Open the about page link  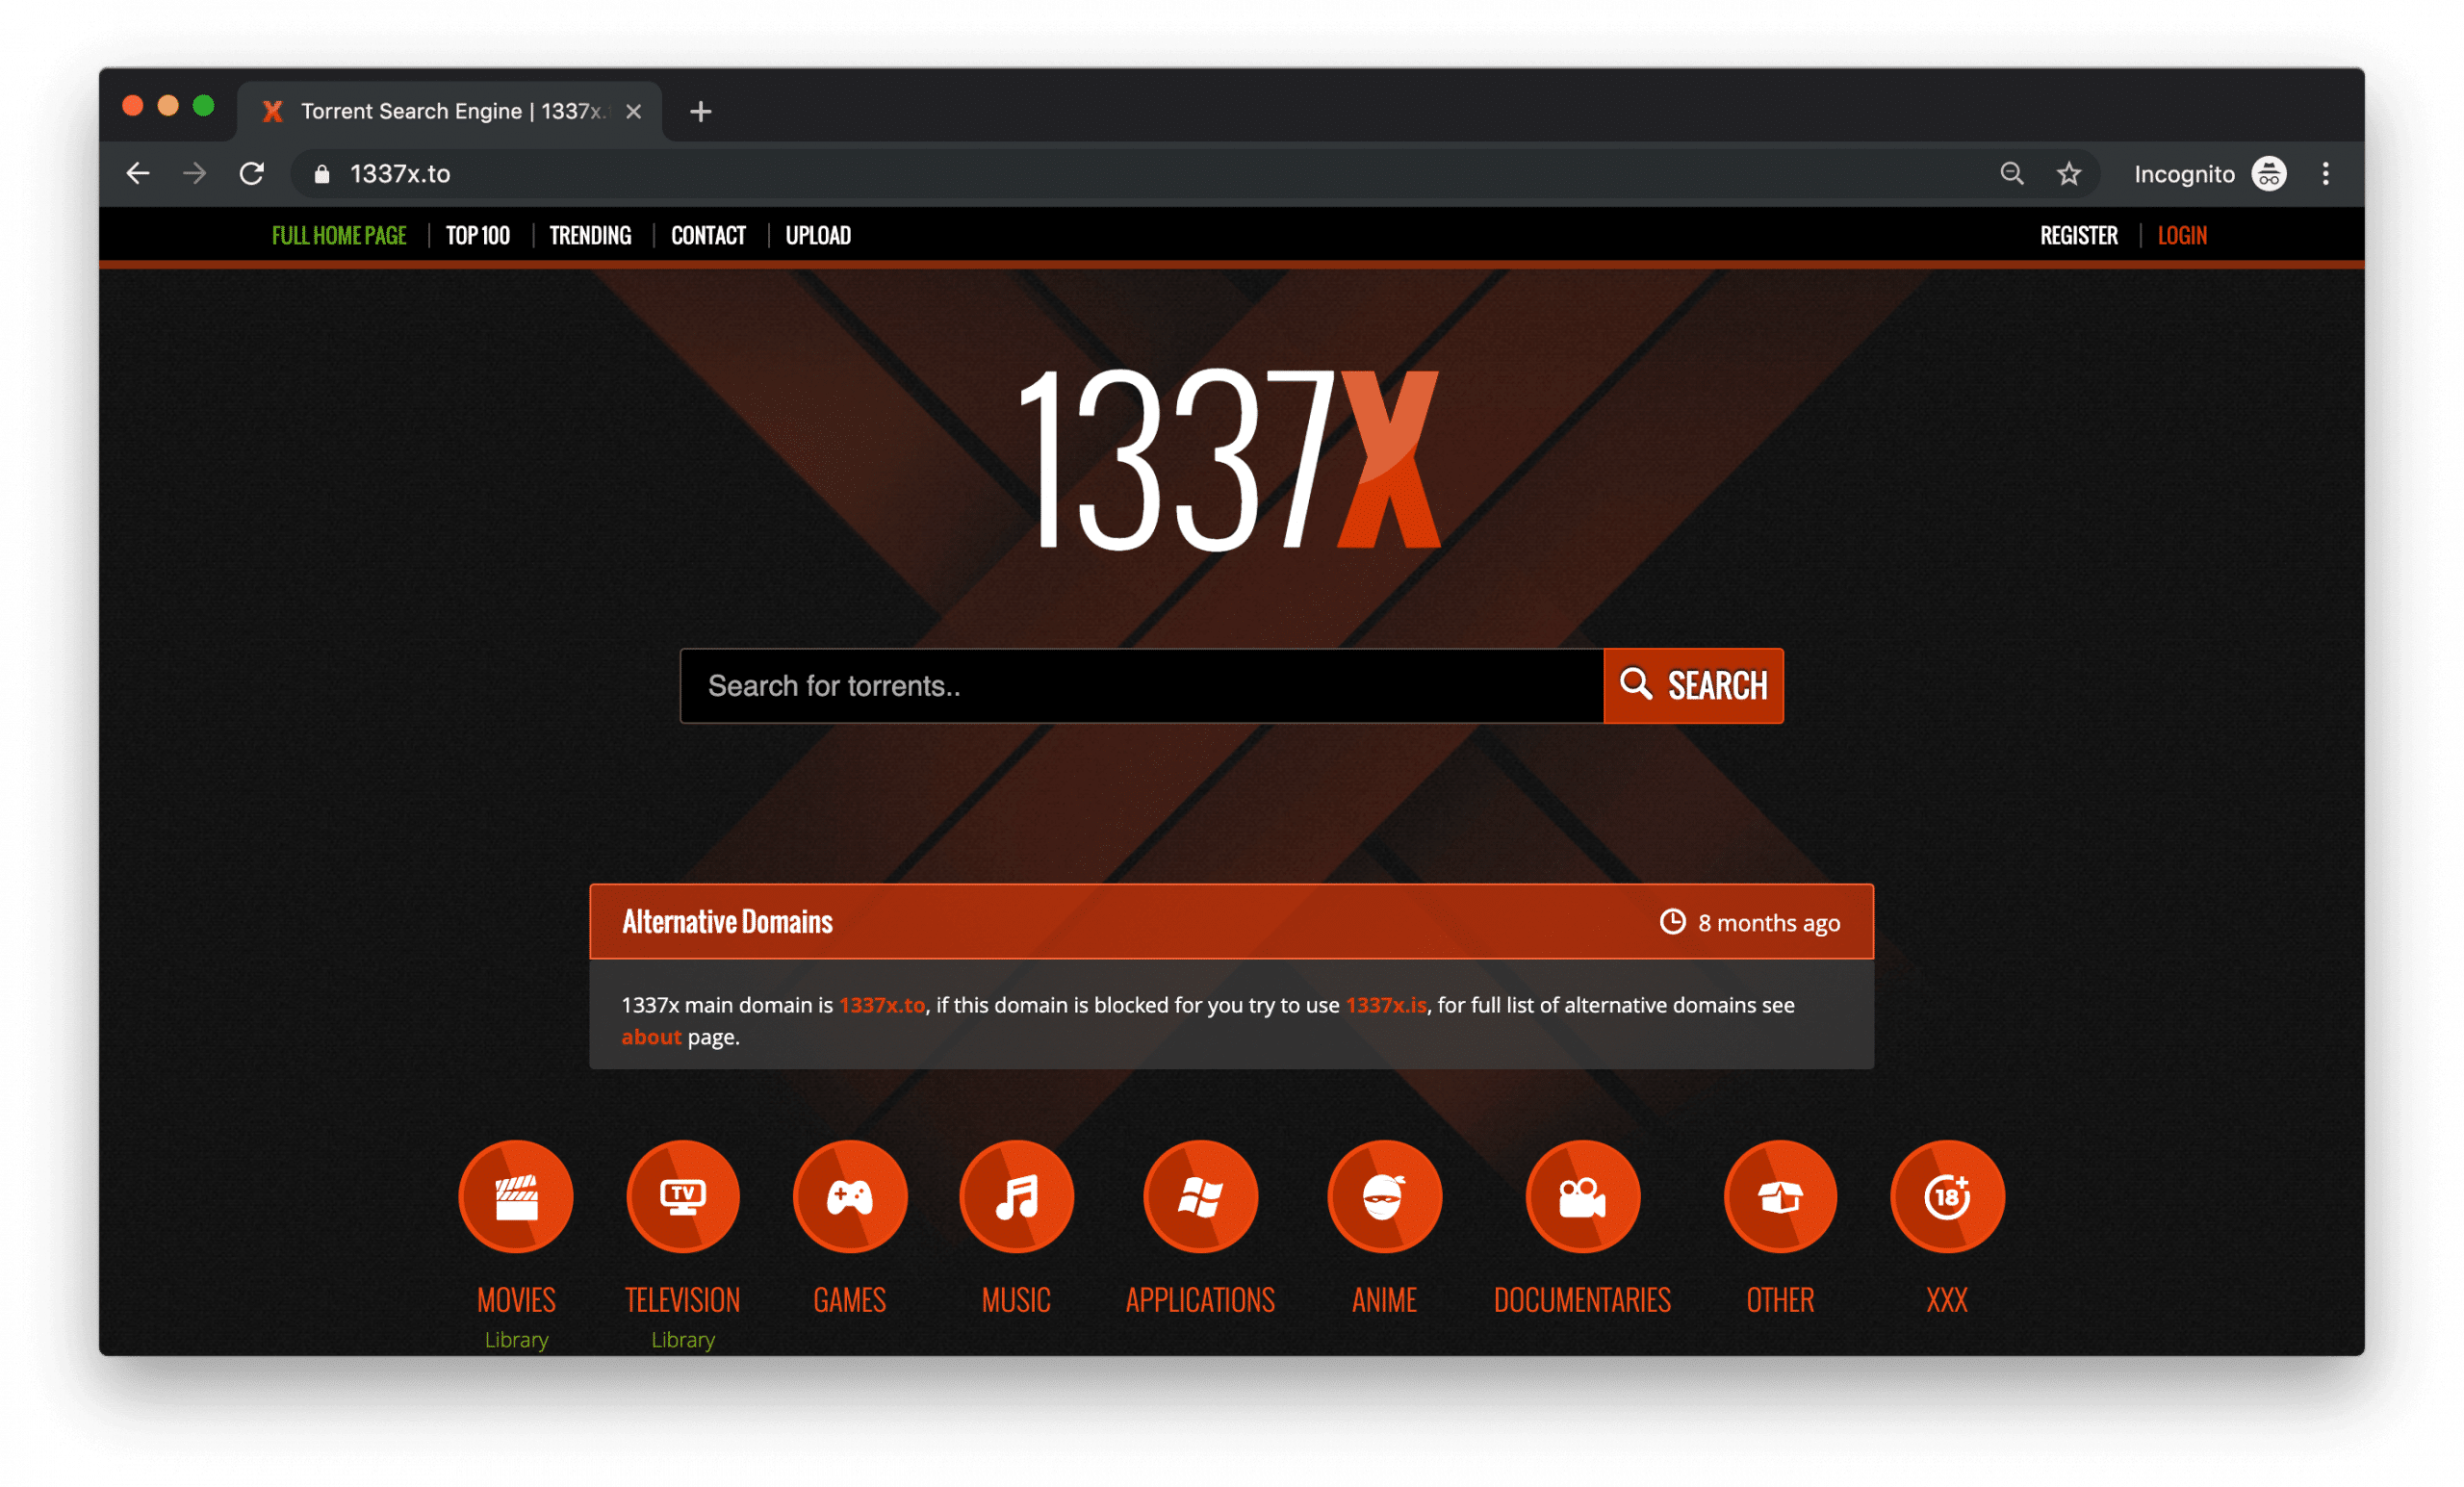coord(651,1037)
